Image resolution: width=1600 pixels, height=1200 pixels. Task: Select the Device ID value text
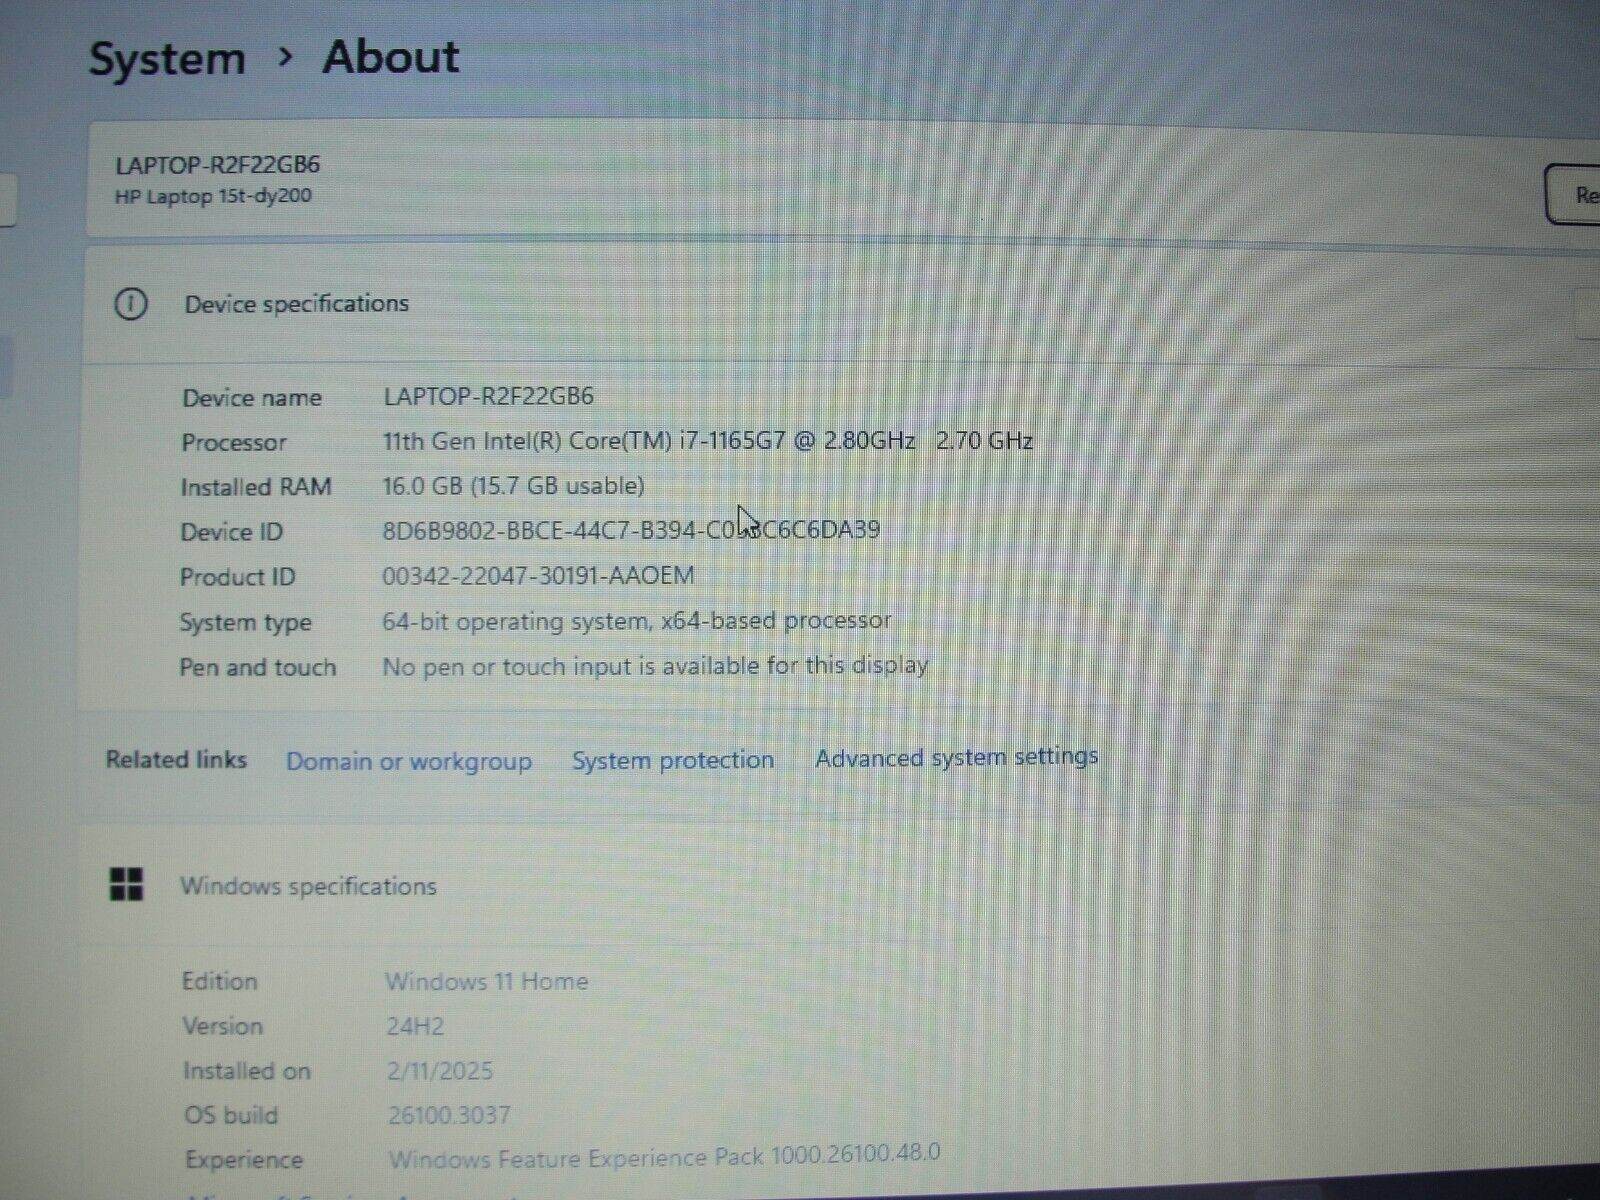630,530
